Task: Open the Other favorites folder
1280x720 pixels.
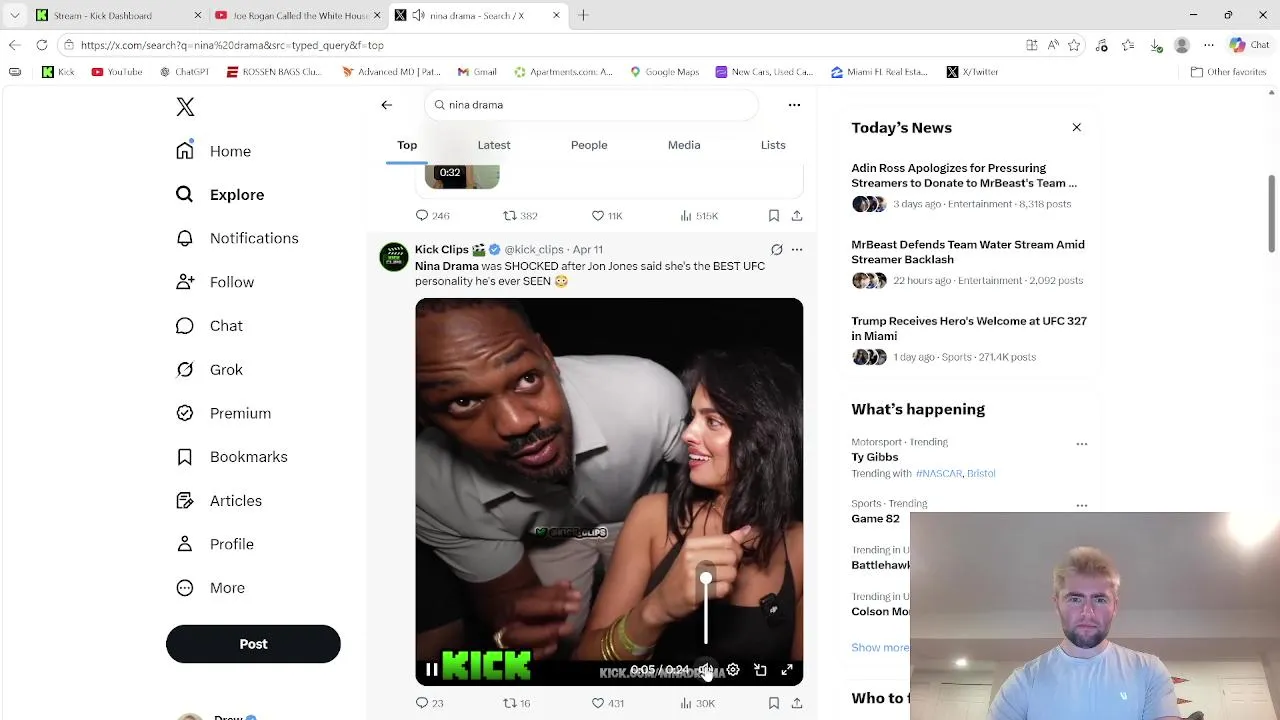Action: [1229, 72]
